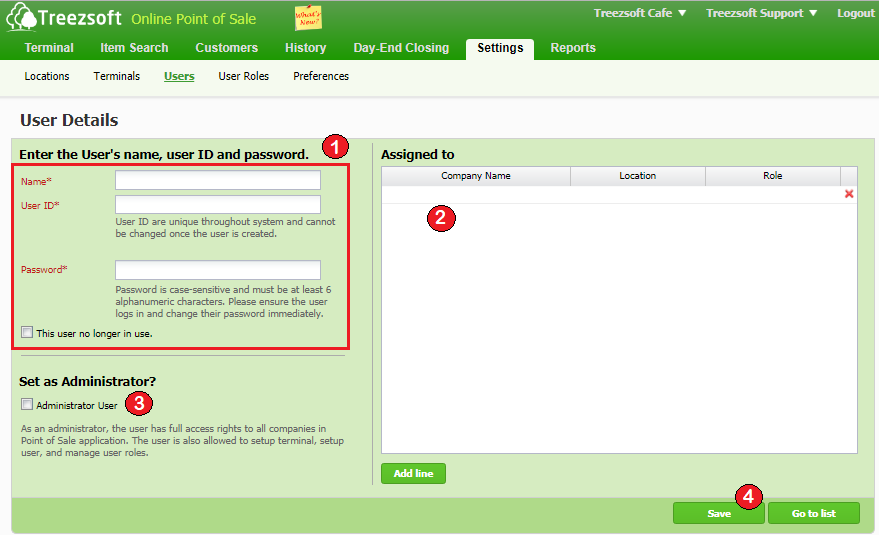Select the Day-End Closing tab
The height and width of the screenshot is (535, 879).
(x=401, y=48)
